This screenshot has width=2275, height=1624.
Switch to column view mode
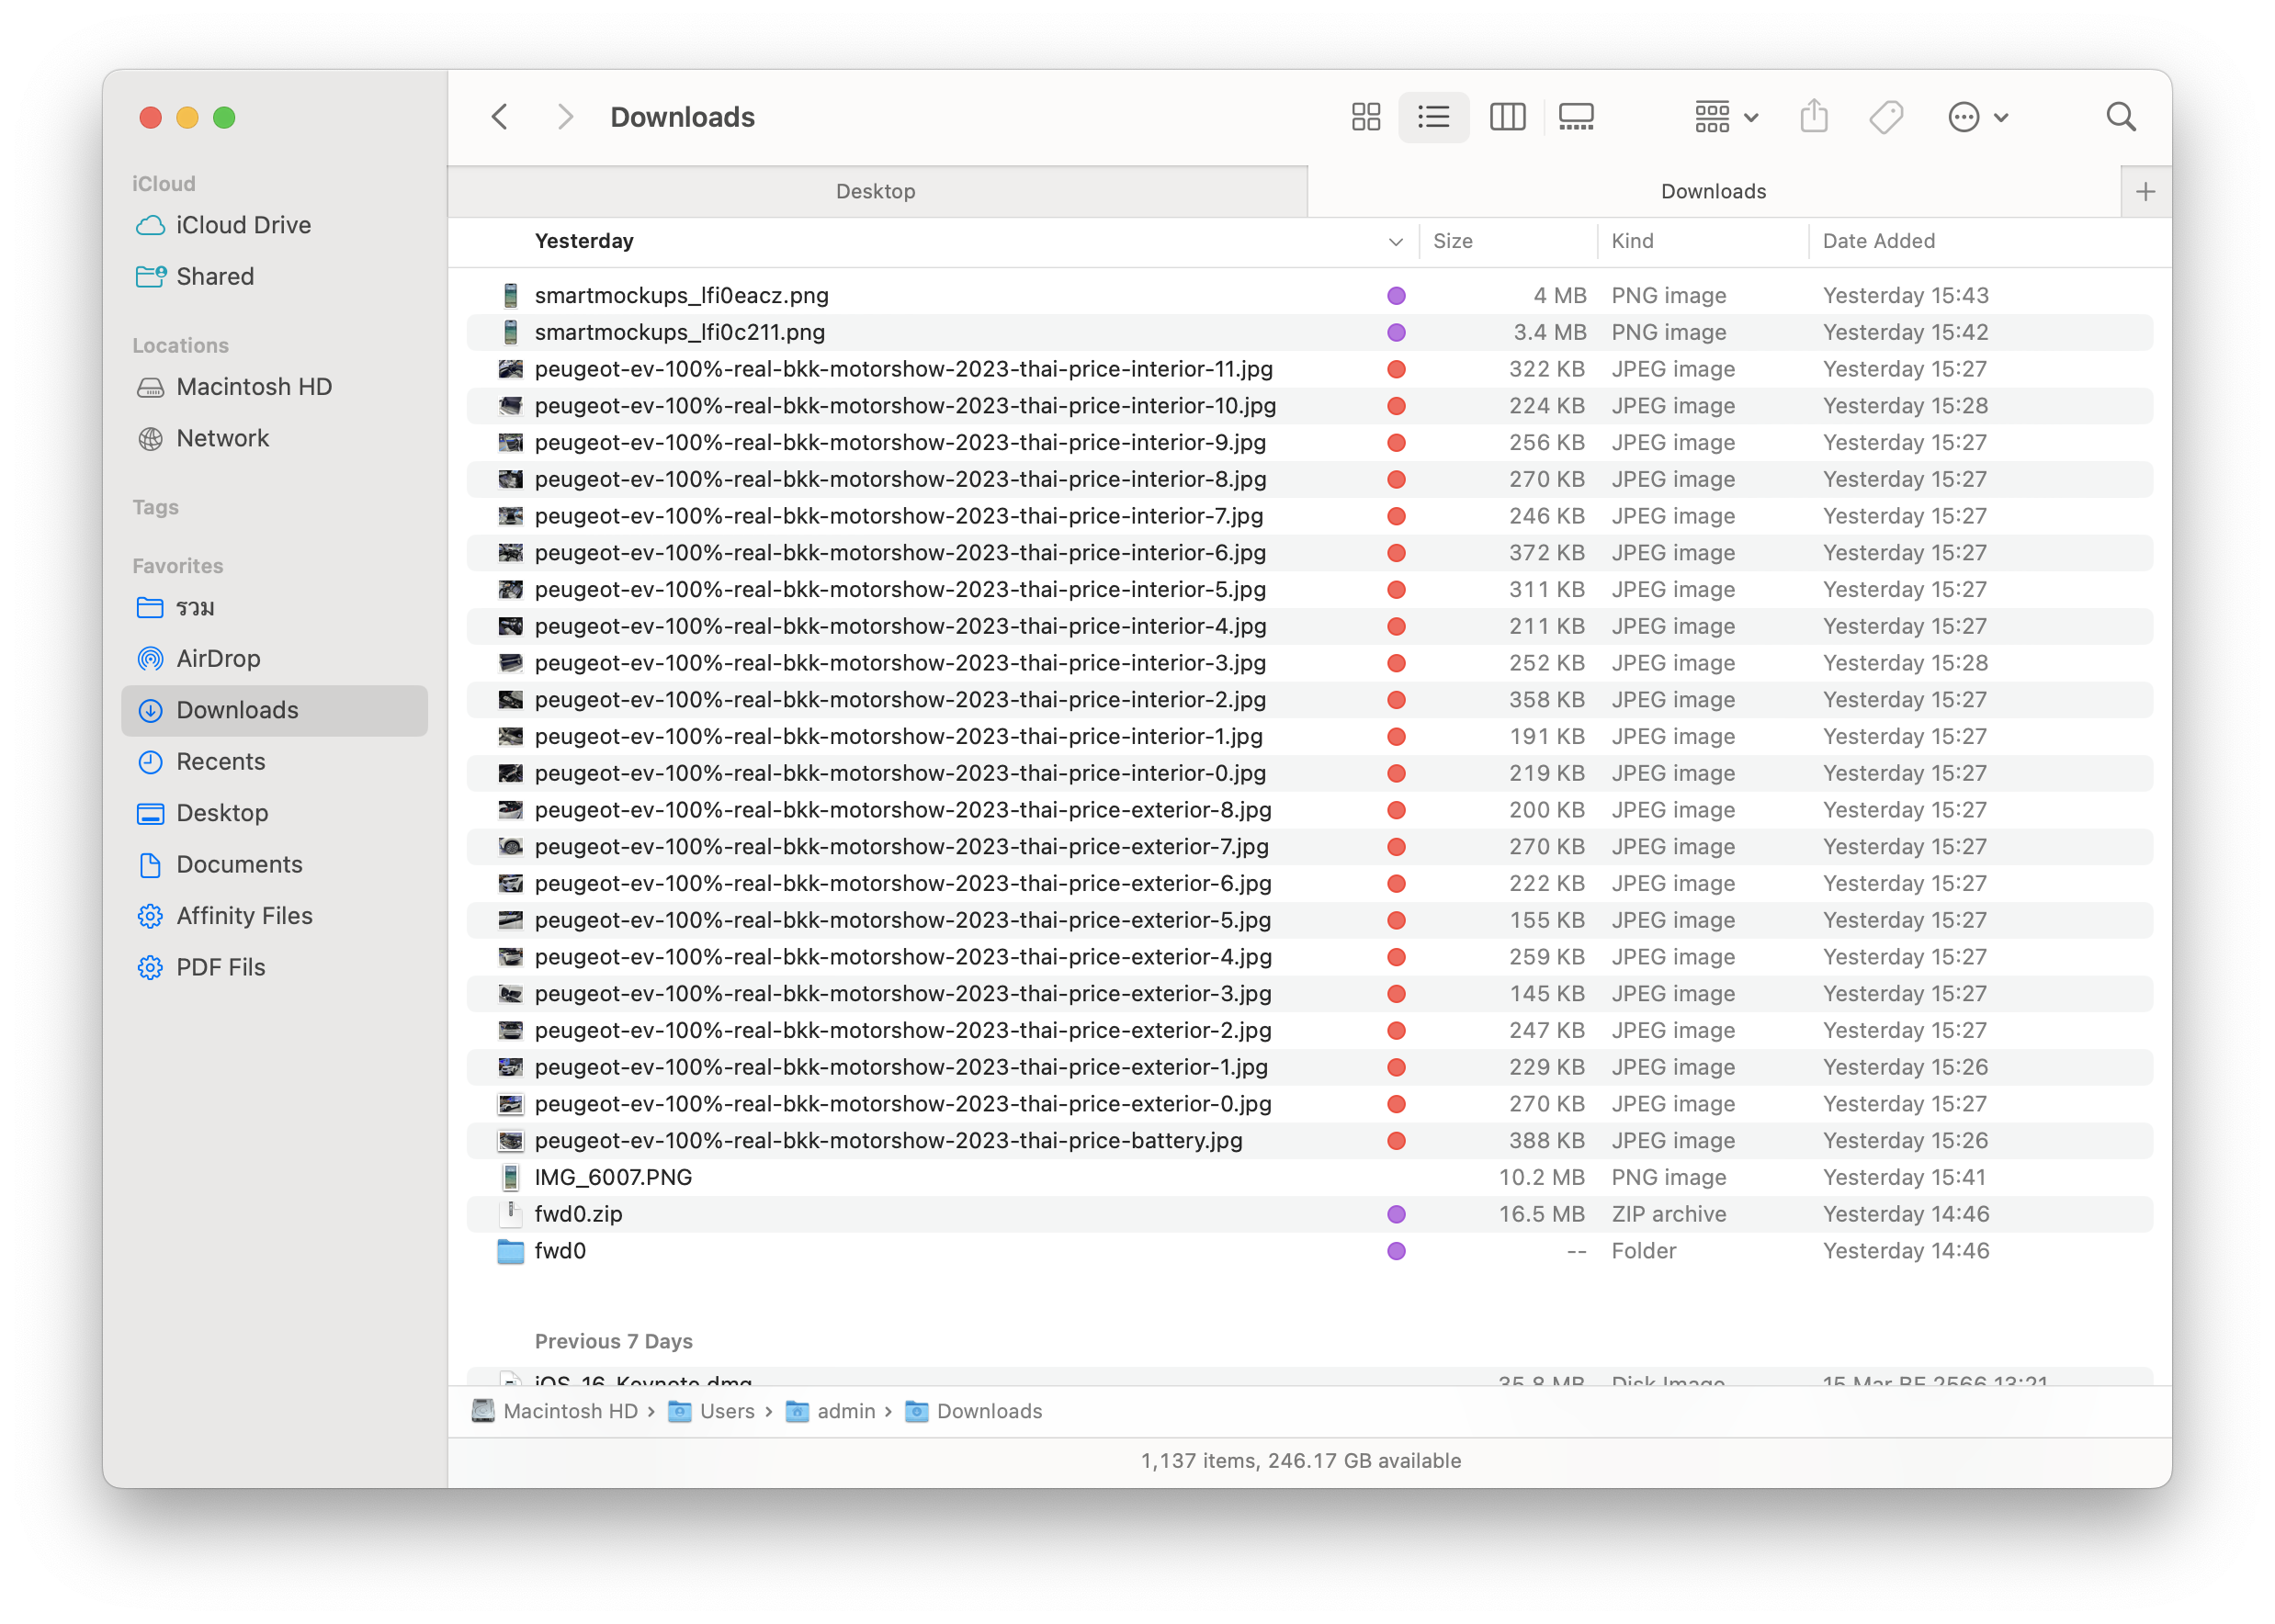tap(1507, 117)
